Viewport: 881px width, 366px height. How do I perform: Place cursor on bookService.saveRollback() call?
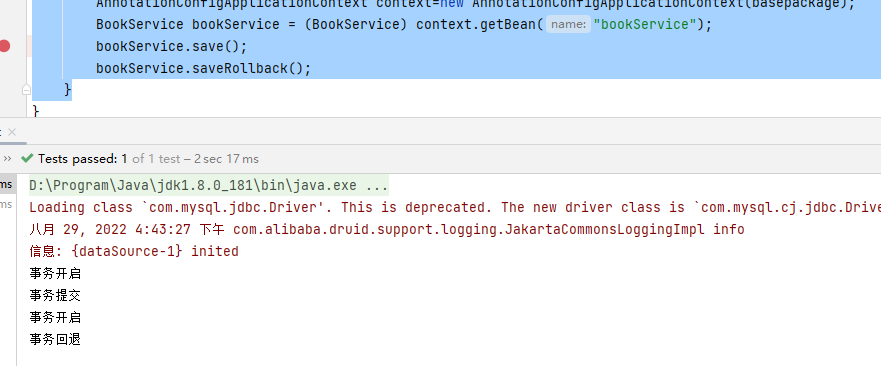point(203,69)
